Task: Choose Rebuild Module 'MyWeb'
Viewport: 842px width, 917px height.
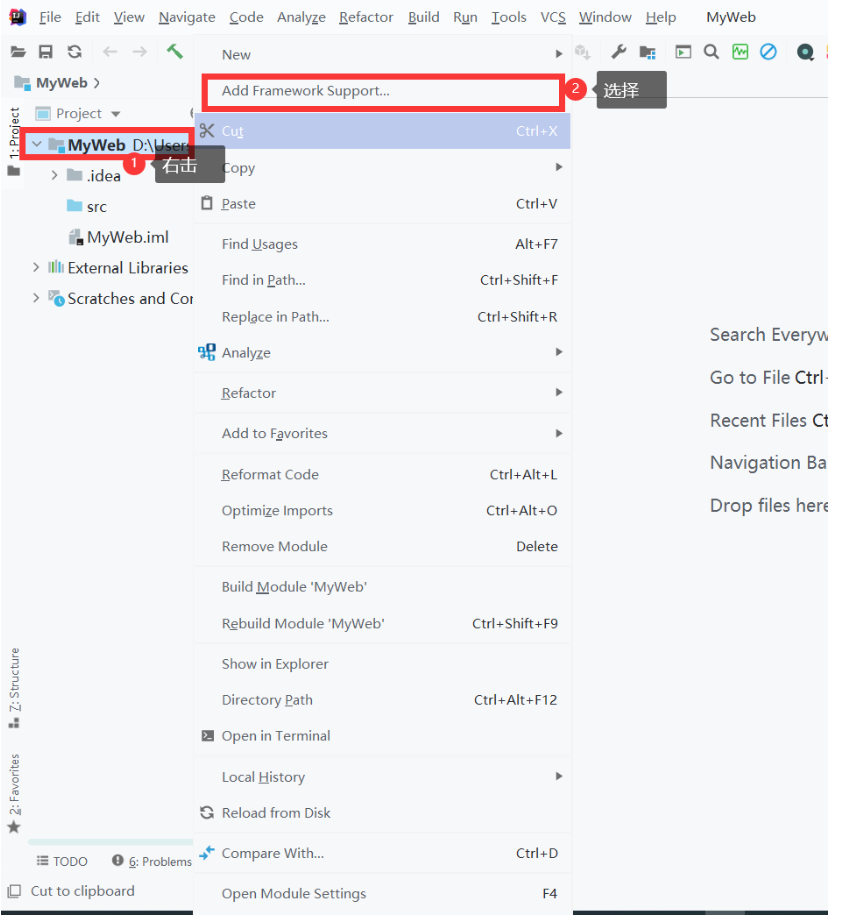Action: [382, 623]
